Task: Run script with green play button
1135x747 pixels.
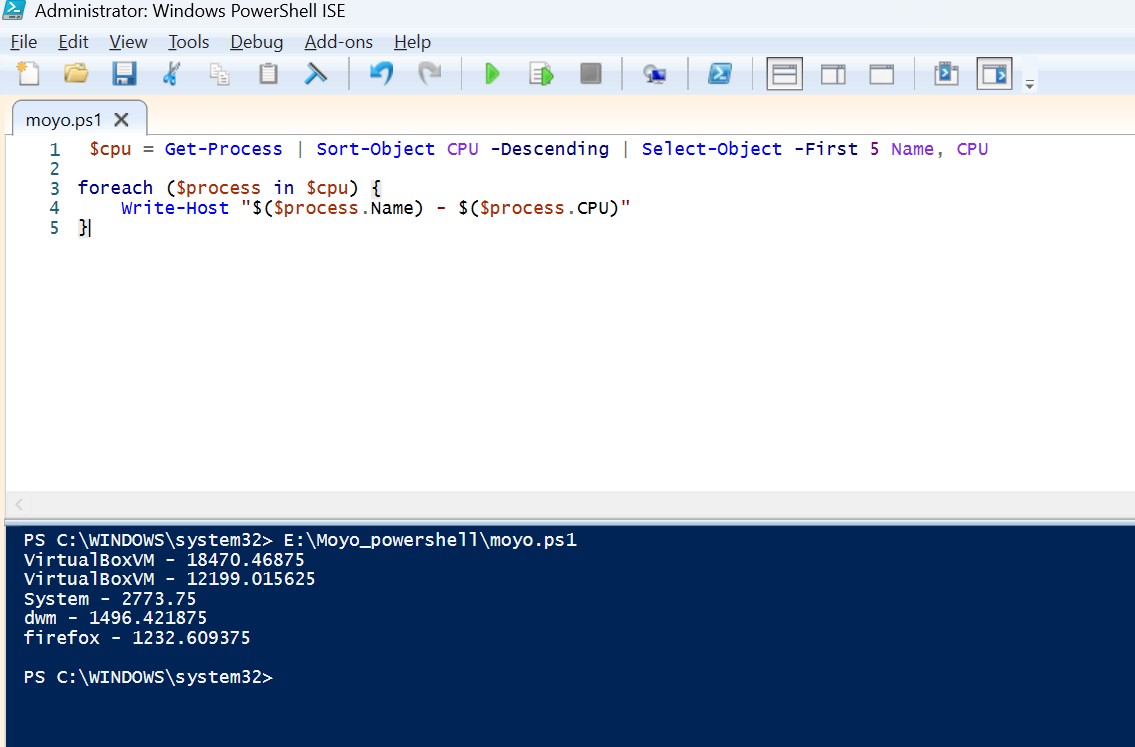Action: pos(492,74)
